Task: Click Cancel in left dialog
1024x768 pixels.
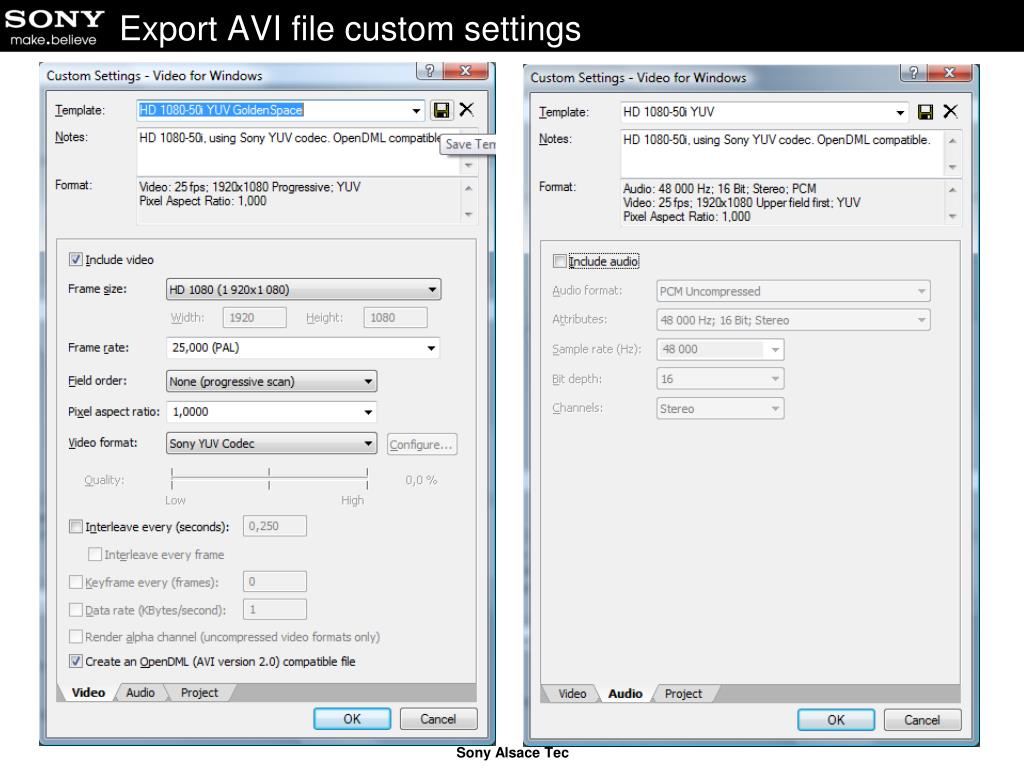Action: (x=438, y=718)
